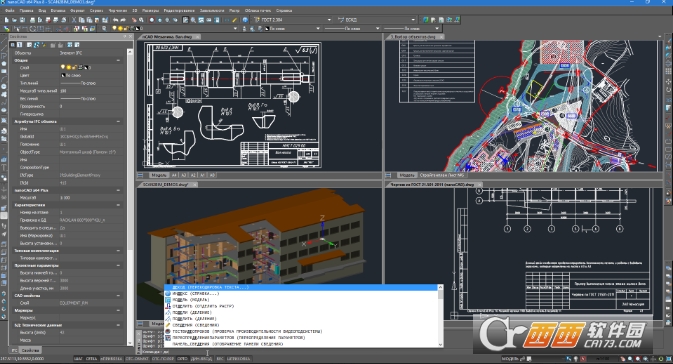Toggle ОТС-ПОЛЯР polar tracking in the status bar
Viewport: 673px width, 364px height.
tap(163, 358)
